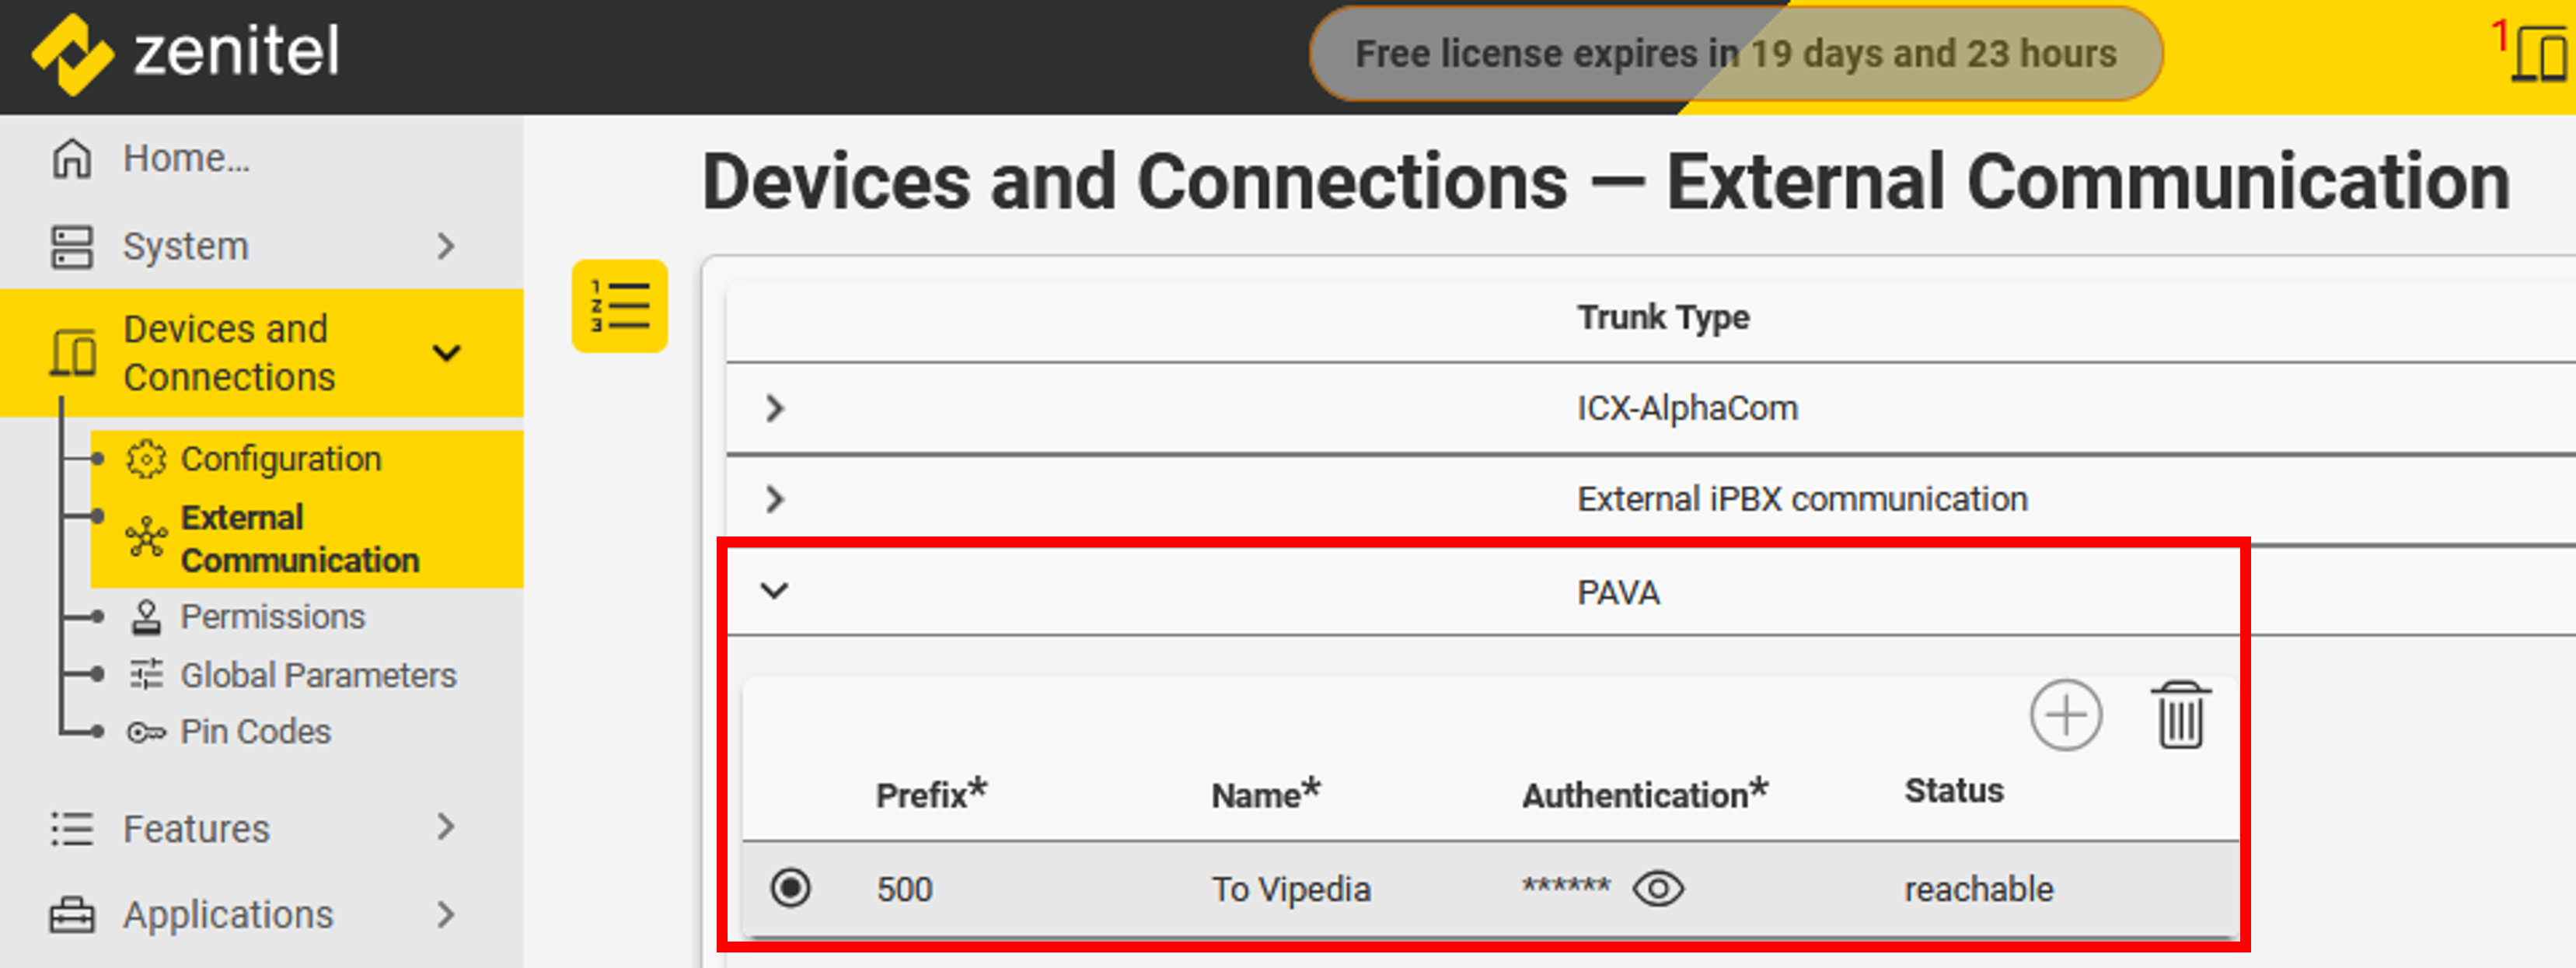Screen dimensions: 2576x968
Task: Open the numbered list panel button
Action: [x=619, y=306]
